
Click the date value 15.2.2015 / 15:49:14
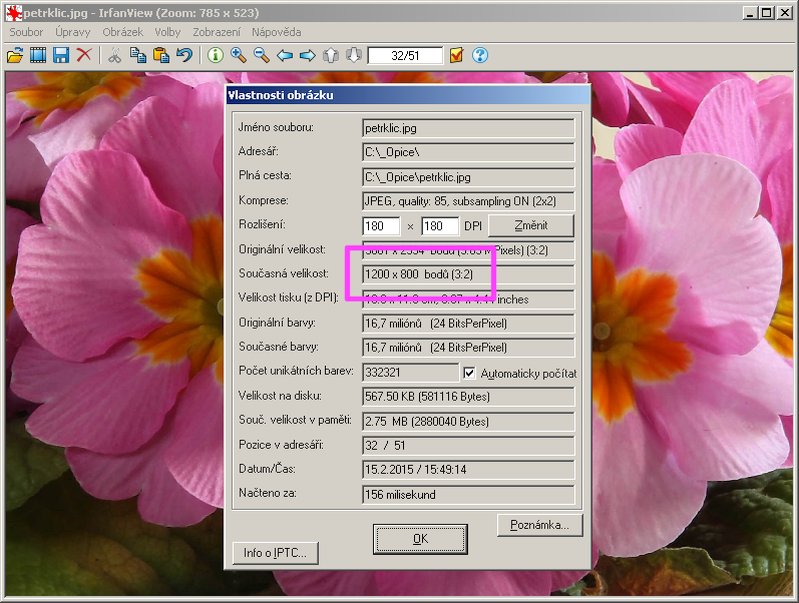click(x=468, y=469)
